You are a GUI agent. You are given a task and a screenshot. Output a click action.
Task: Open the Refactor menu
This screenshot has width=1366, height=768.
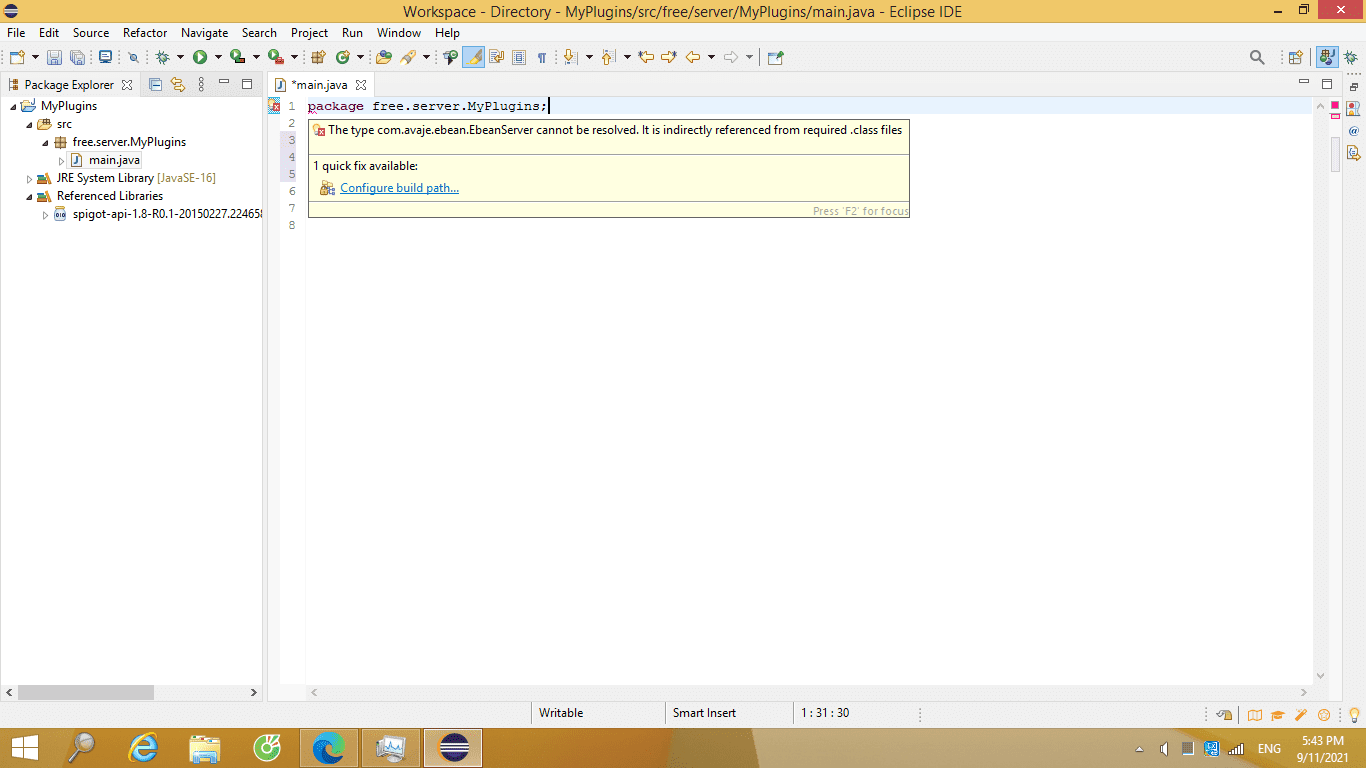pos(145,33)
